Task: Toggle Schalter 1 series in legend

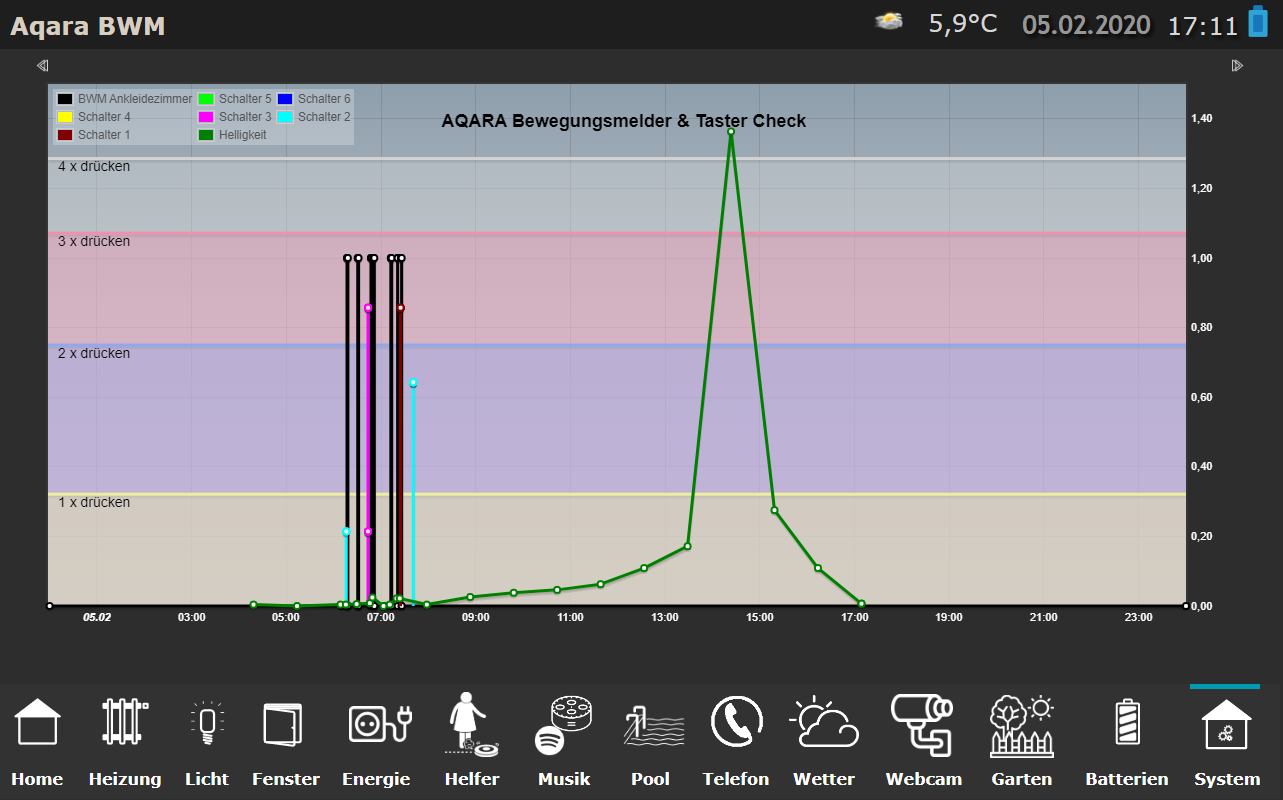Action: pos(94,135)
